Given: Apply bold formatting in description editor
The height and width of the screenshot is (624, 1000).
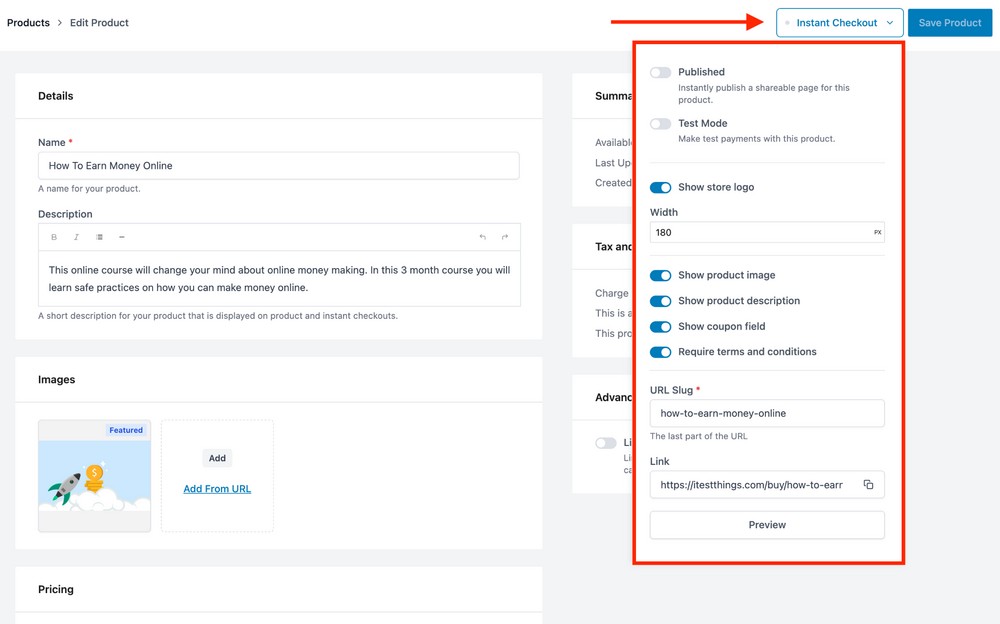Looking at the screenshot, I should (54, 237).
